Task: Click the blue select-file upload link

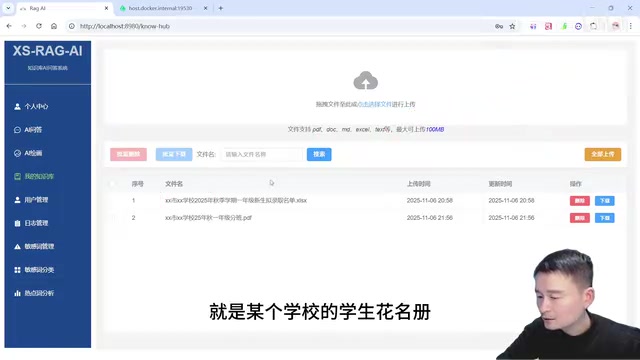Action: [375, 104]
